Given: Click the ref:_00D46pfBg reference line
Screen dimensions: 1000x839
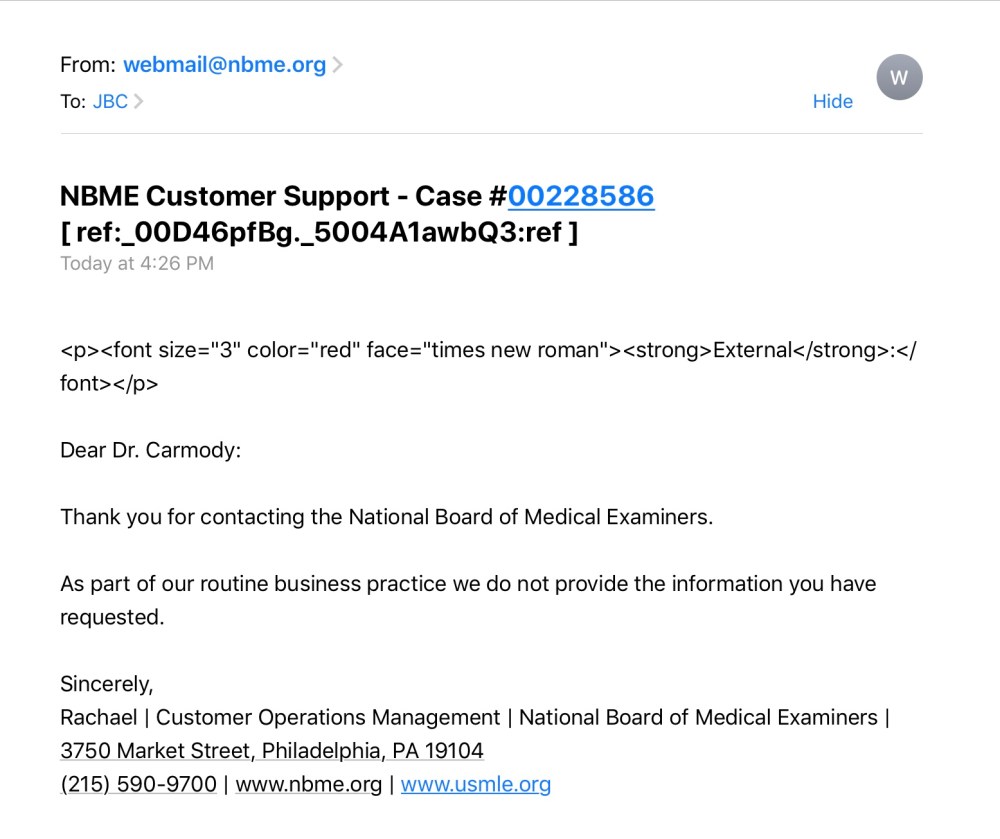Looking at the screenshot, I should tap(318, 233).
